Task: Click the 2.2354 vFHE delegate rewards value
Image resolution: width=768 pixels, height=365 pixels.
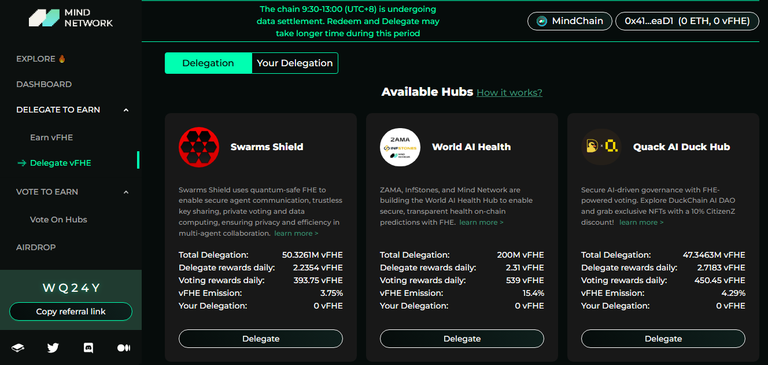Action: [318, 268]
